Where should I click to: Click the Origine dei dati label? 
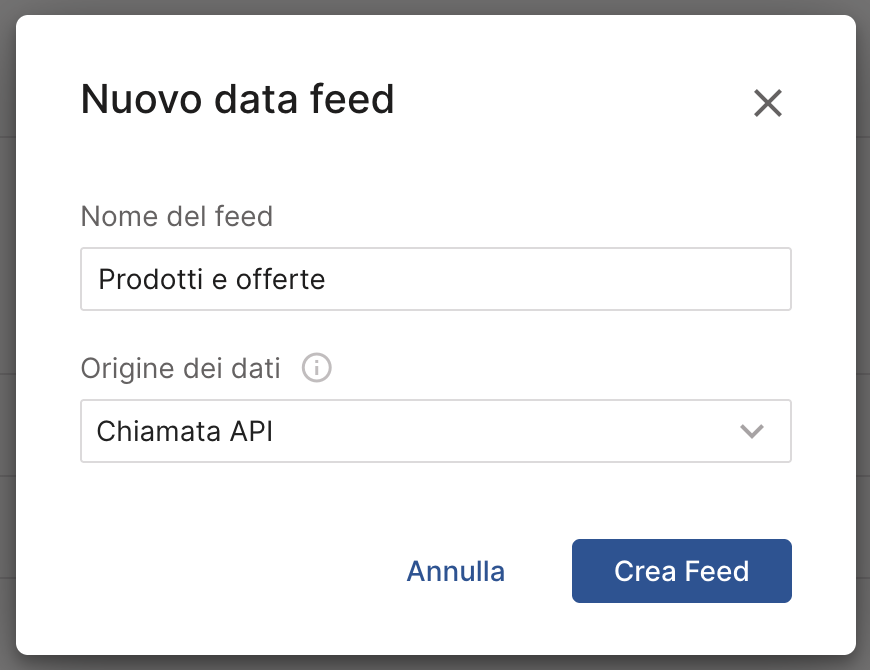[x=180, y=368]
